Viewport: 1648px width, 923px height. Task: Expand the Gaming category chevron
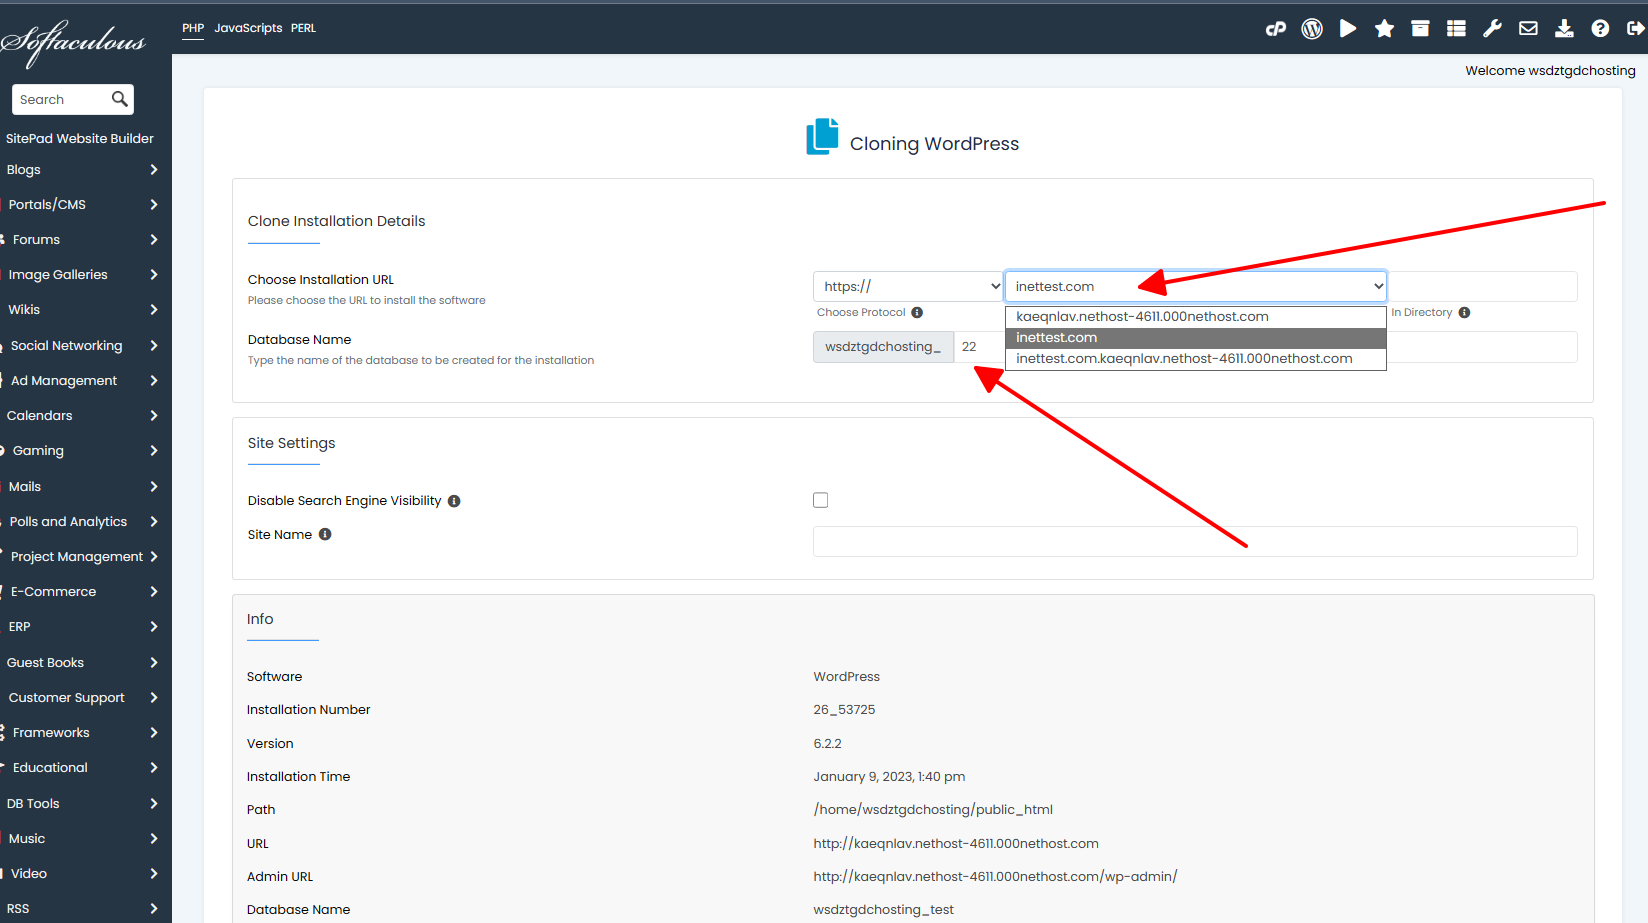coord(154,451)
